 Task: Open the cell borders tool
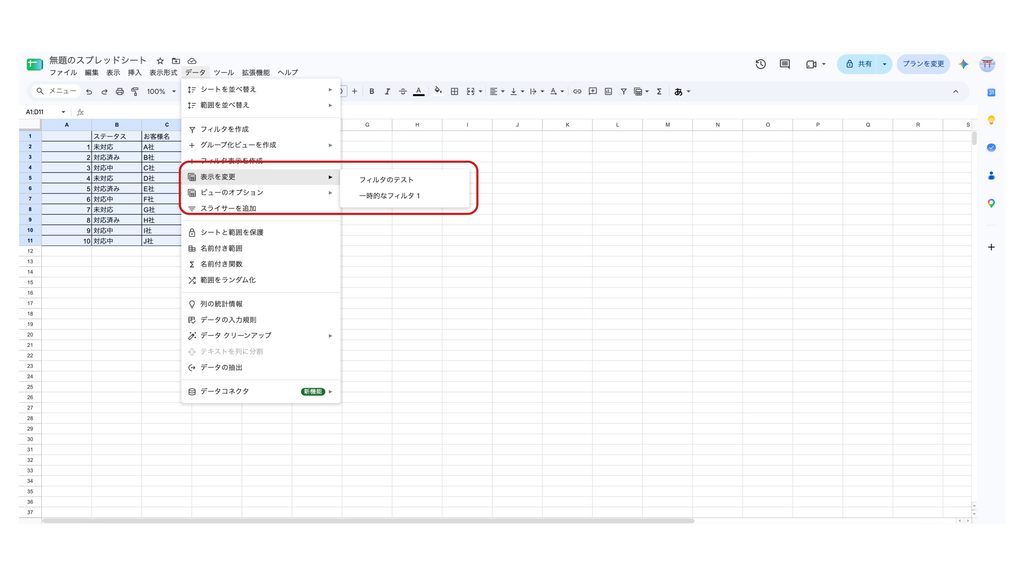coord(455,91)
